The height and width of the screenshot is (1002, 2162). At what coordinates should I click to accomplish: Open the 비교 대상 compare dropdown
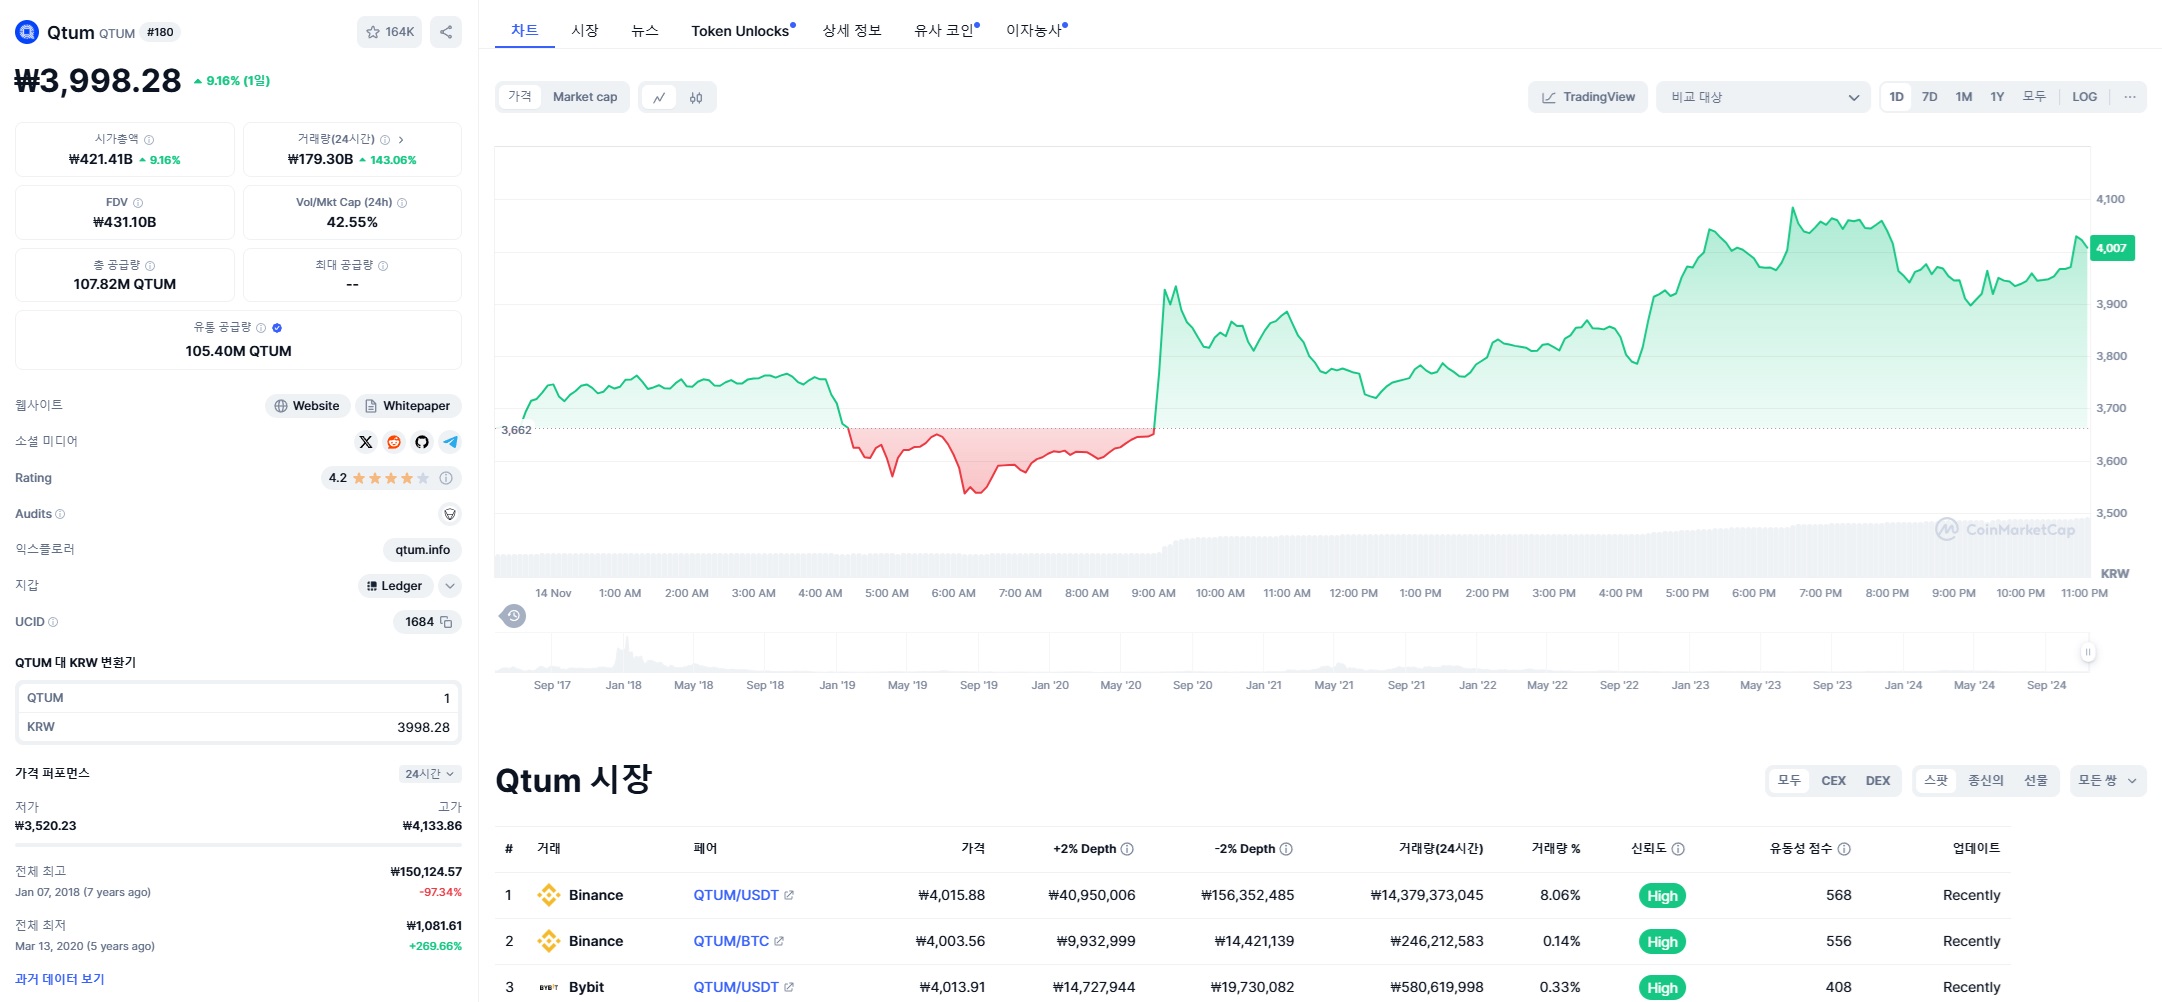coord(1764,97)
